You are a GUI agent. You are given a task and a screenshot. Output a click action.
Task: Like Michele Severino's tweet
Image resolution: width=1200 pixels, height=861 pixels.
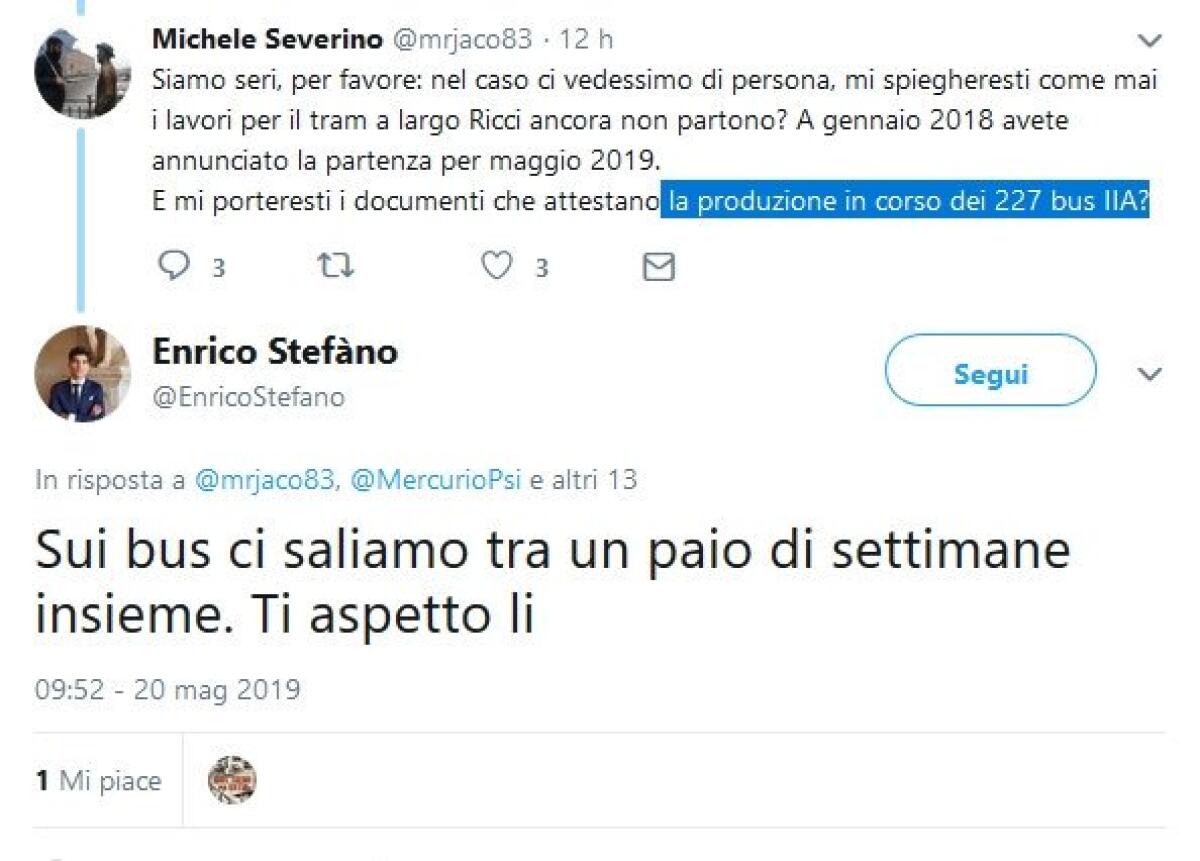pos(495,266)
